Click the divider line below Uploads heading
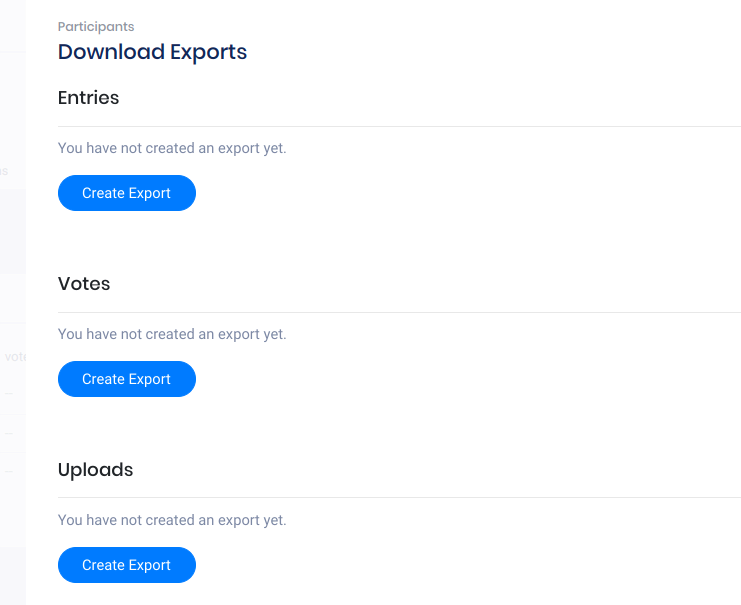The height and width of the screenshot is (605, 741). [399, 498]
